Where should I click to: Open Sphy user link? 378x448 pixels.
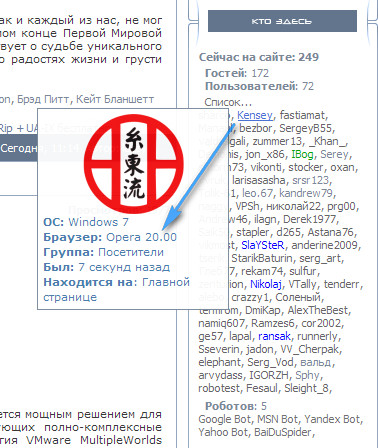pos(307,375)
